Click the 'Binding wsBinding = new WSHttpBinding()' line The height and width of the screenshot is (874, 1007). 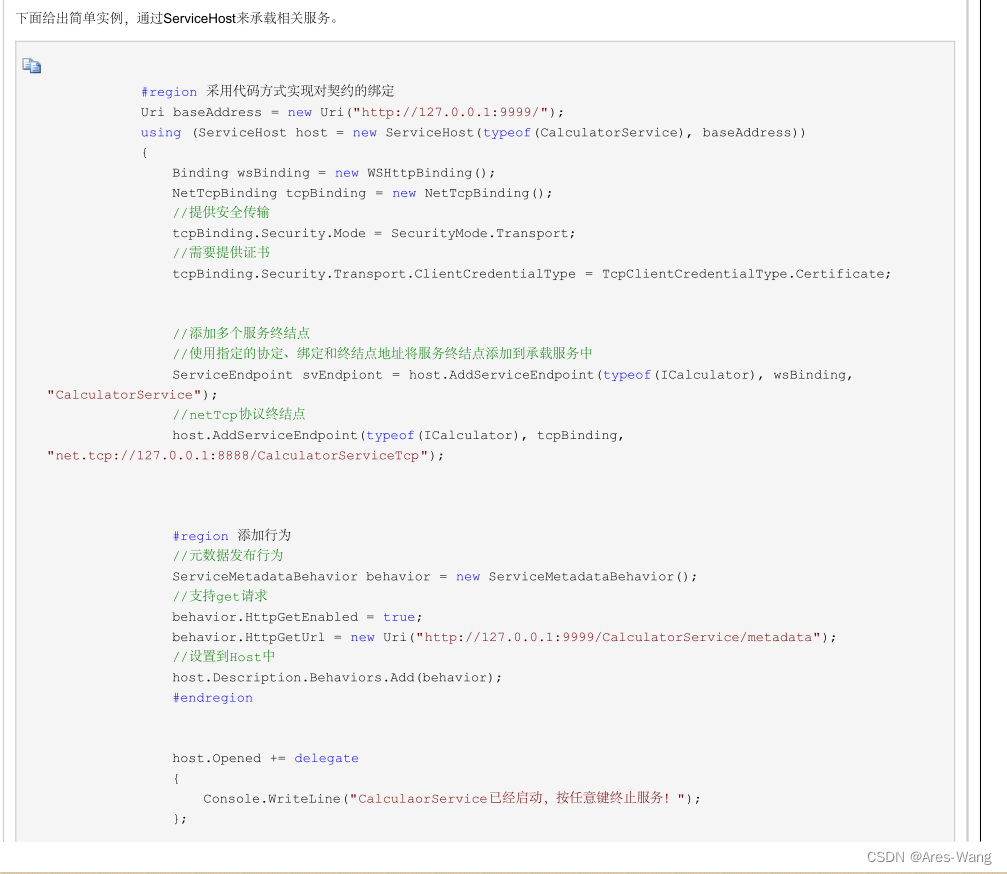tap(333, 173)
